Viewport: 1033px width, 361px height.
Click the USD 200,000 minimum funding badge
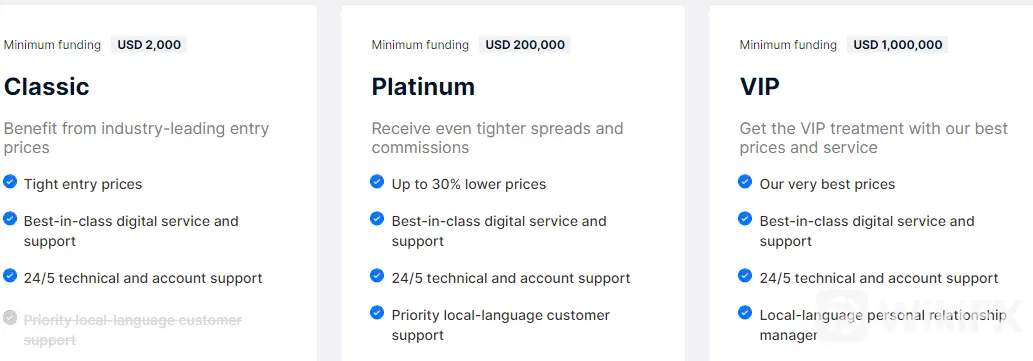click(525, 45)
